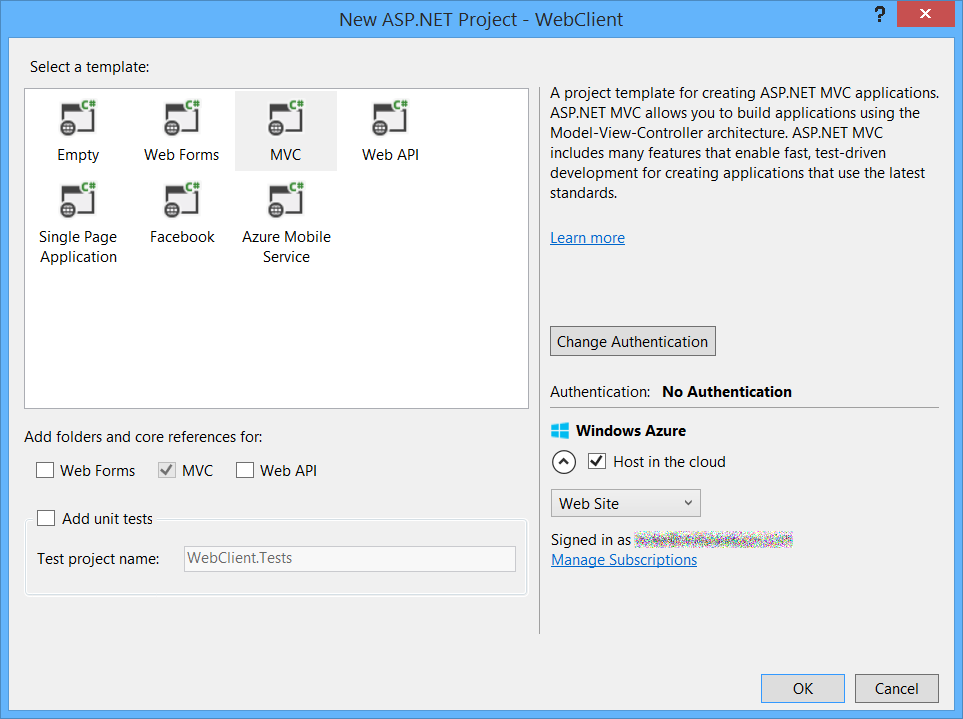Open the Learn more link
The image size is (963, 719).
587,238
